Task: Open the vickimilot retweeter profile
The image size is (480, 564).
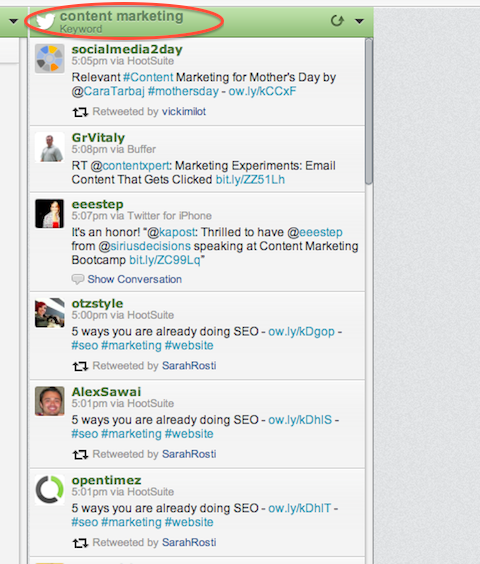Action: pyautogui.click(x=184, y=112)
